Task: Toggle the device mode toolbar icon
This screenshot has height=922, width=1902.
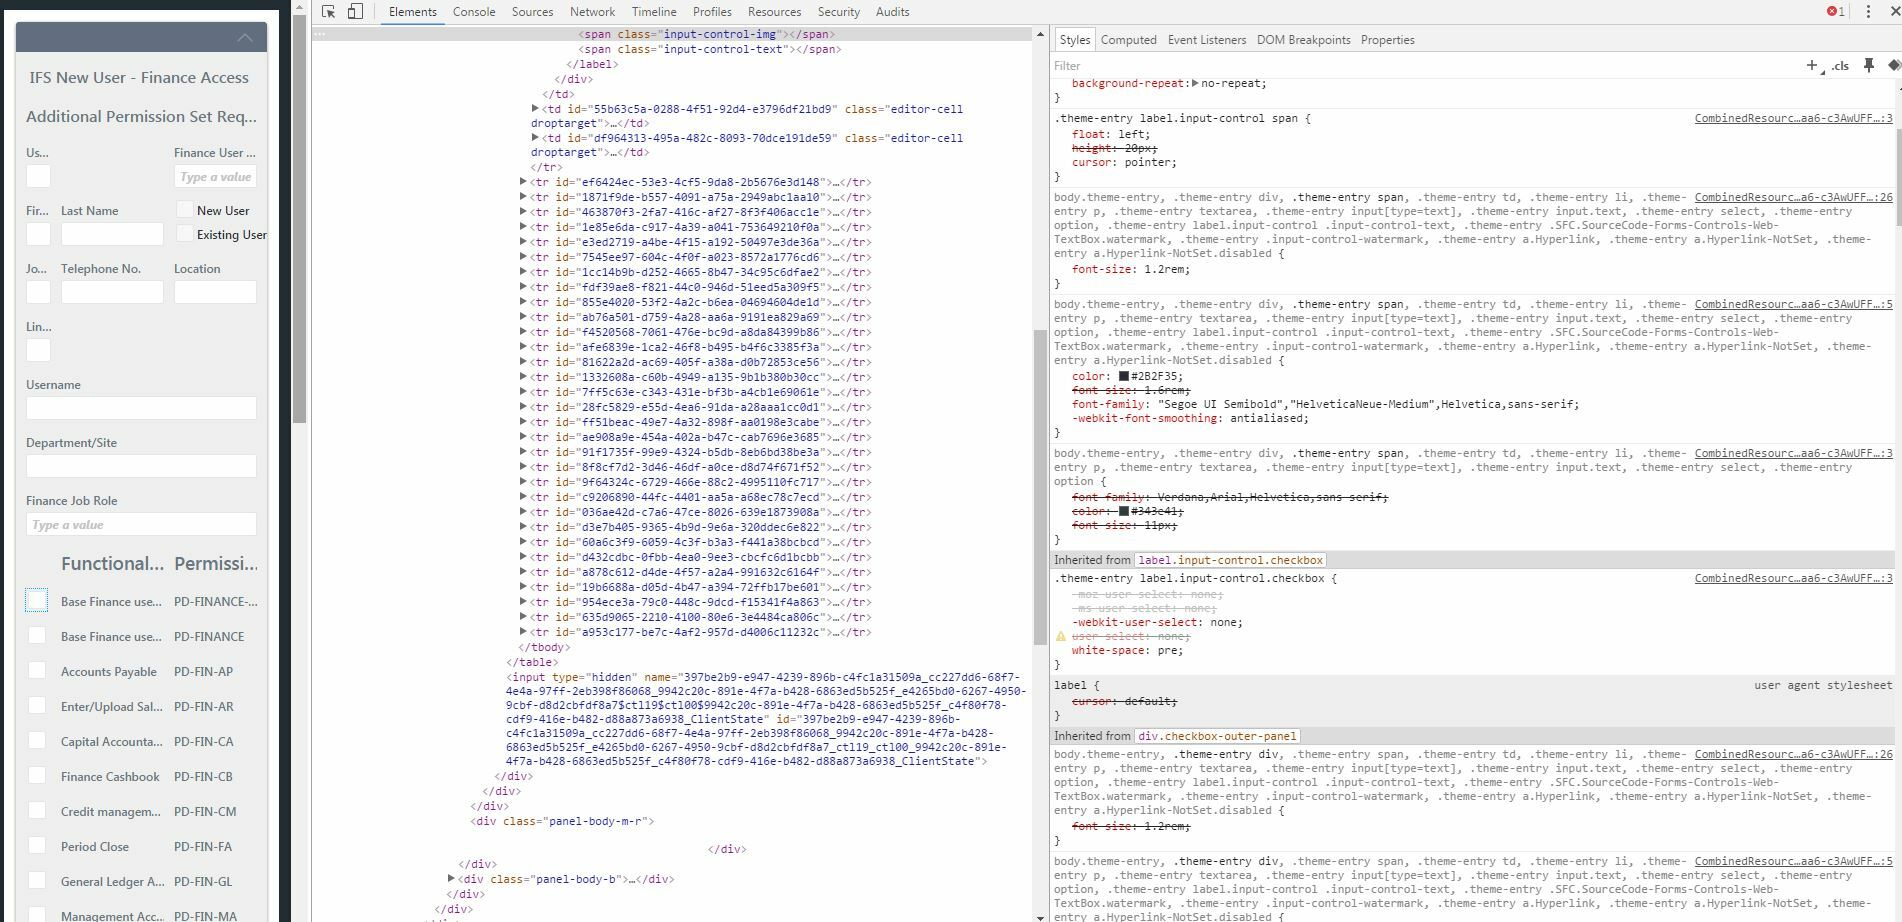Action: [355, 12]
